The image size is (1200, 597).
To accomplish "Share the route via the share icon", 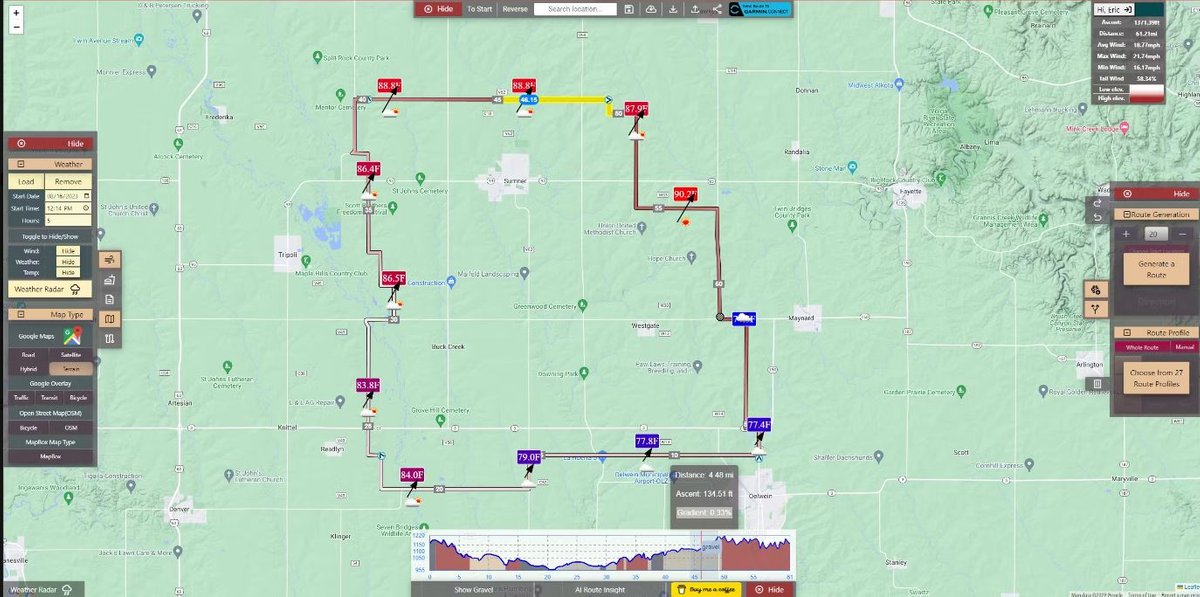I will point(718,9).
